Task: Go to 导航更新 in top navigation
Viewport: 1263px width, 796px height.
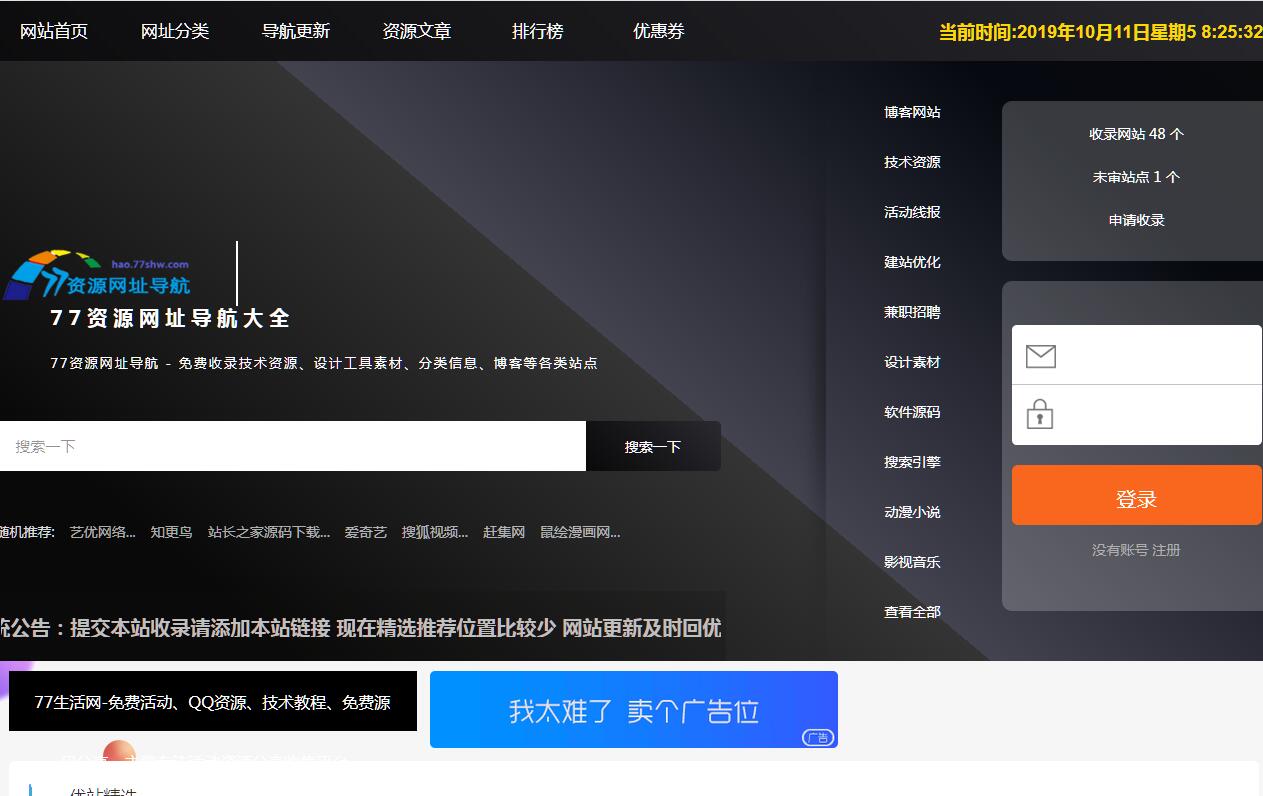Action: (x=296, y=31)
